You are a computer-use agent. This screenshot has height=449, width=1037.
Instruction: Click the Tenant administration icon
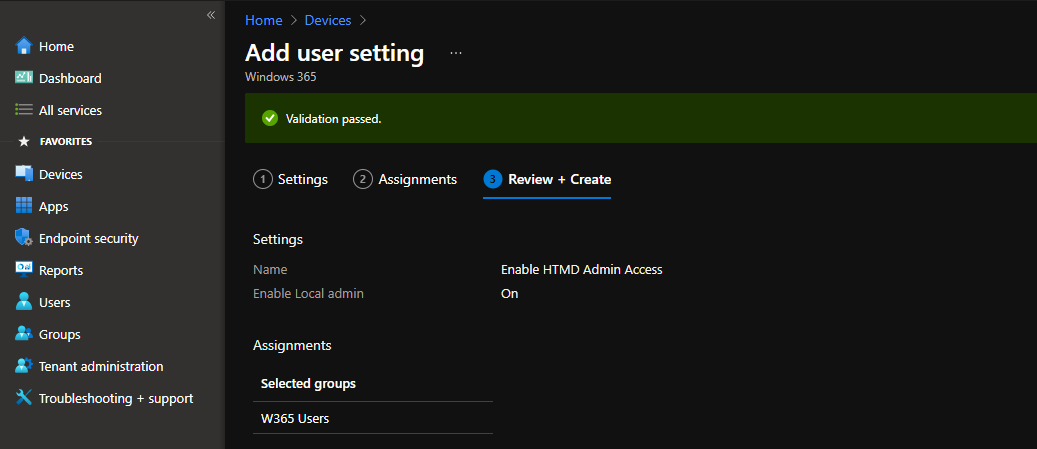point(24,366)
